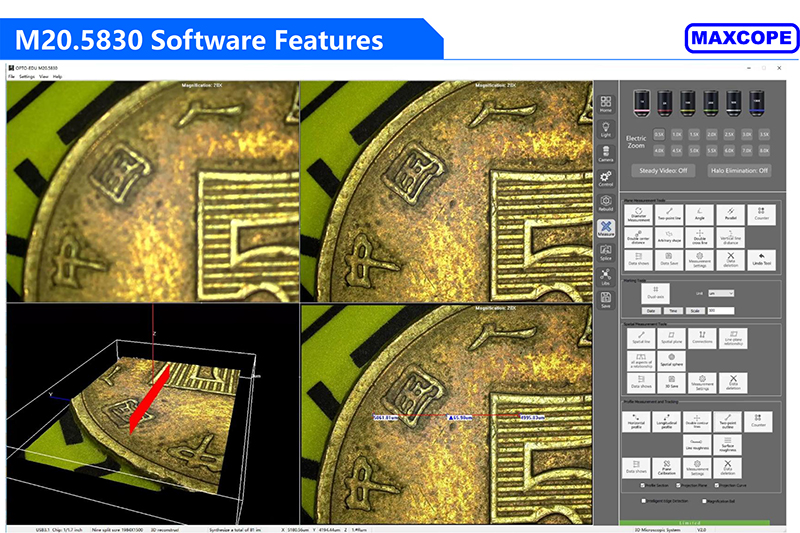The height and width of the screenshot is (533, 800).
Task: Choose the Horizontal profile tool
Action: pyautogui.click(x=636, y=422)
